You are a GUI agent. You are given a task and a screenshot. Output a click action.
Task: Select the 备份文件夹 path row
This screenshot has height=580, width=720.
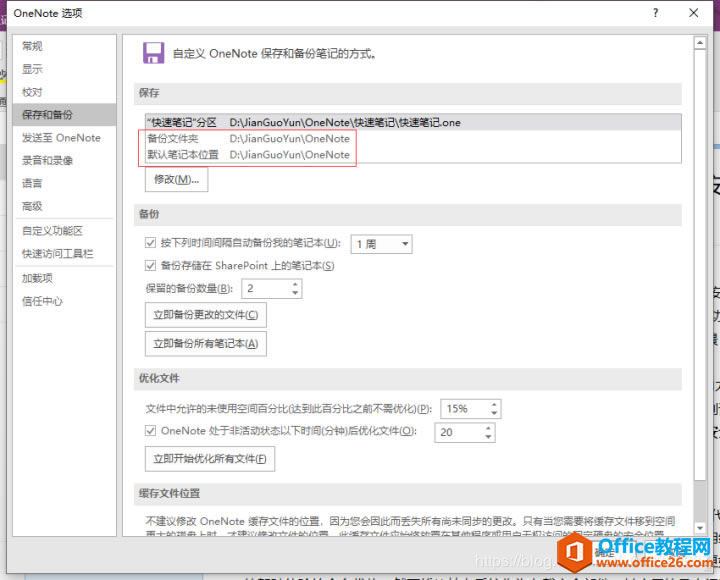tap(413, 139)
